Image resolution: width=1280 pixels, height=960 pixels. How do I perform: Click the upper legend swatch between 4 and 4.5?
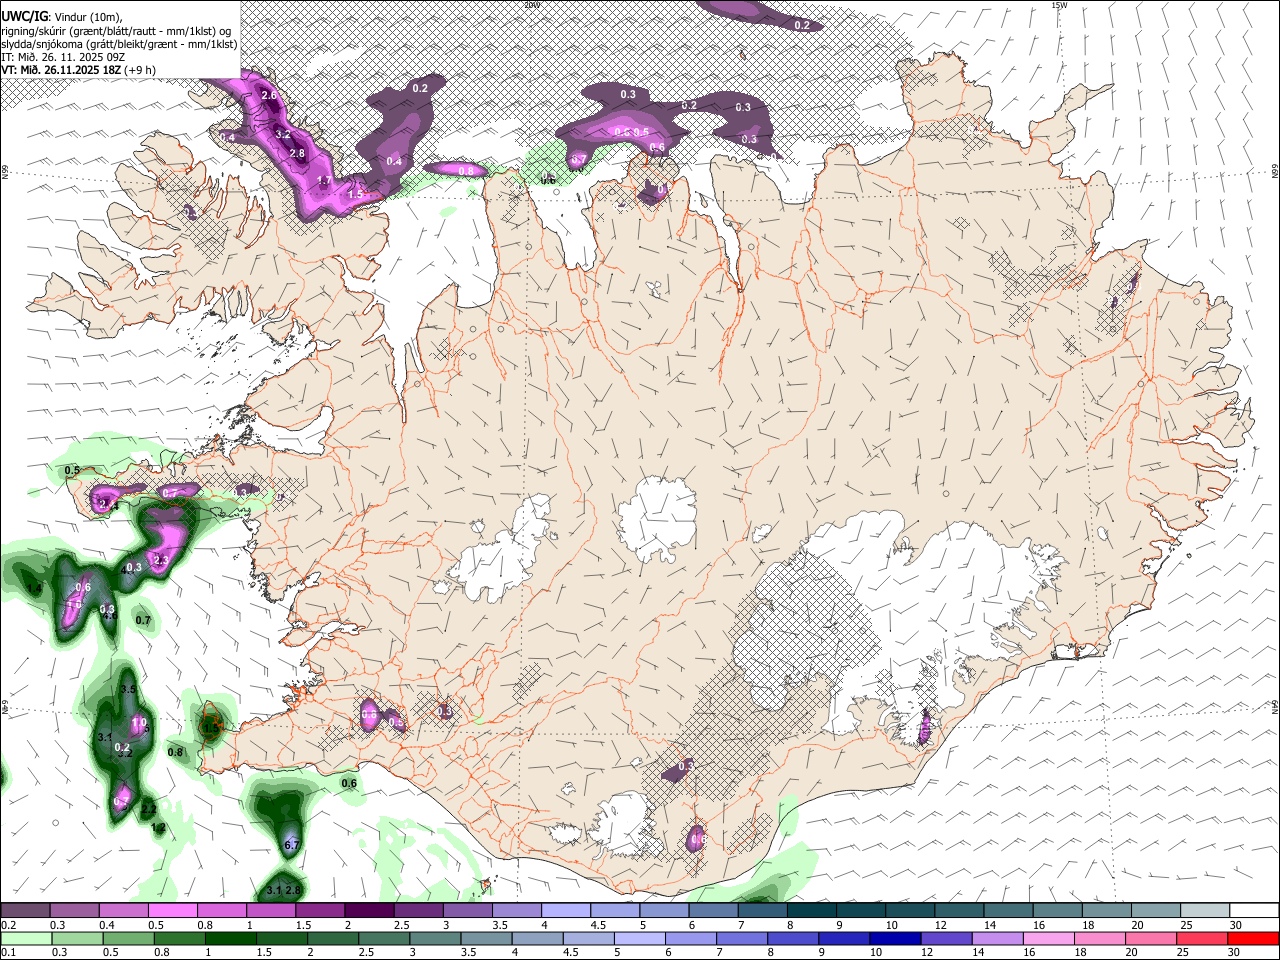(566, 911)
